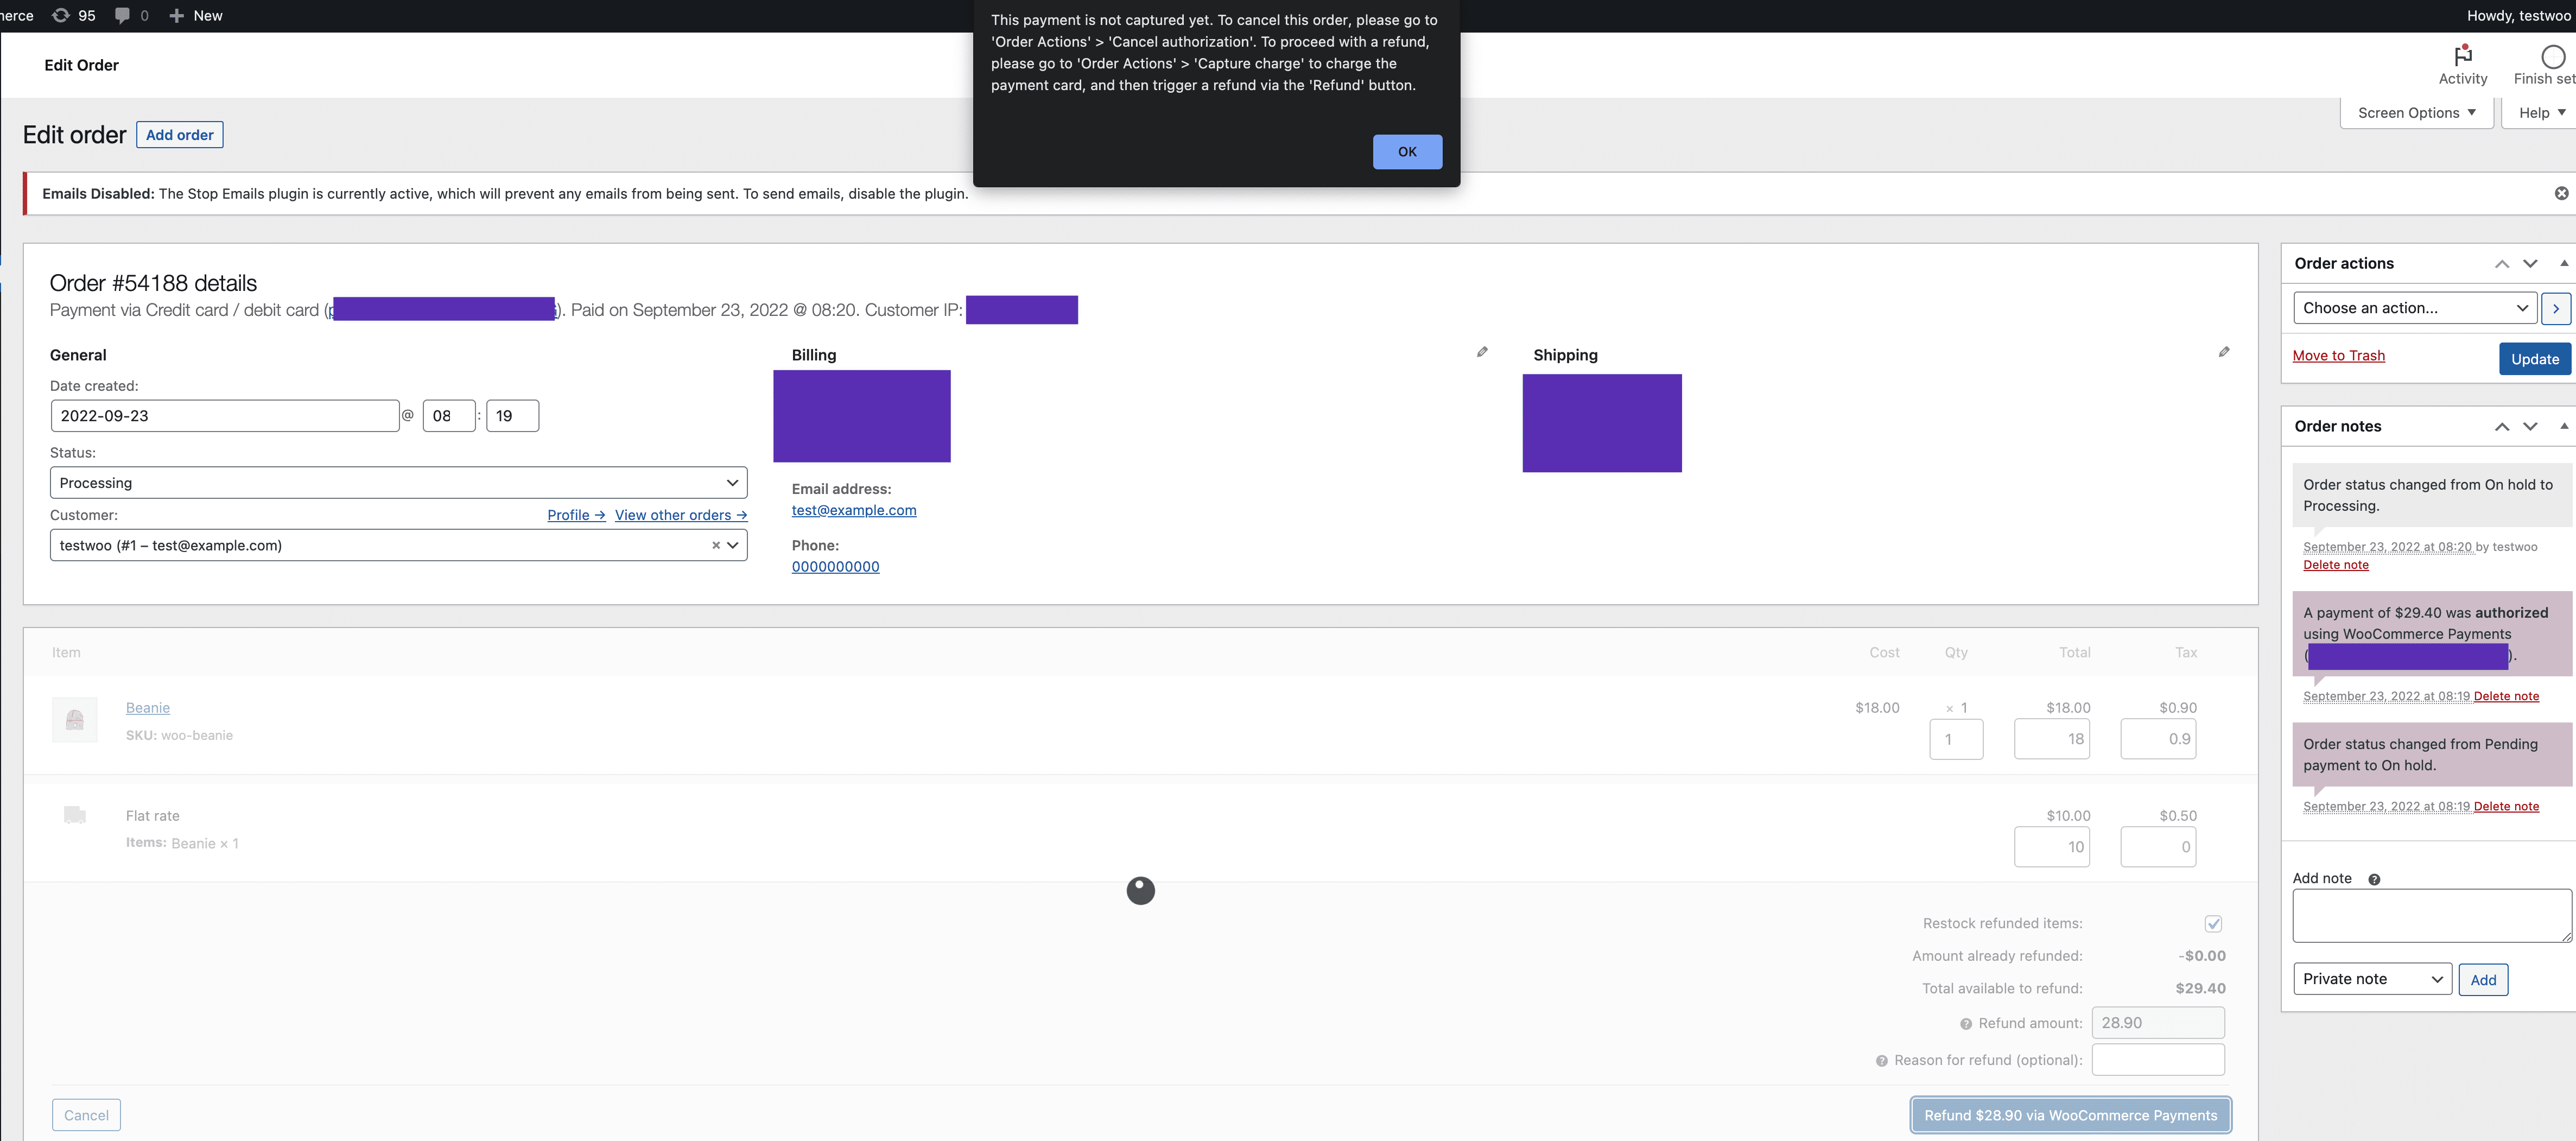Click inside the Refund amount field
2576x1141 pixels.
pos(2157,1022)
